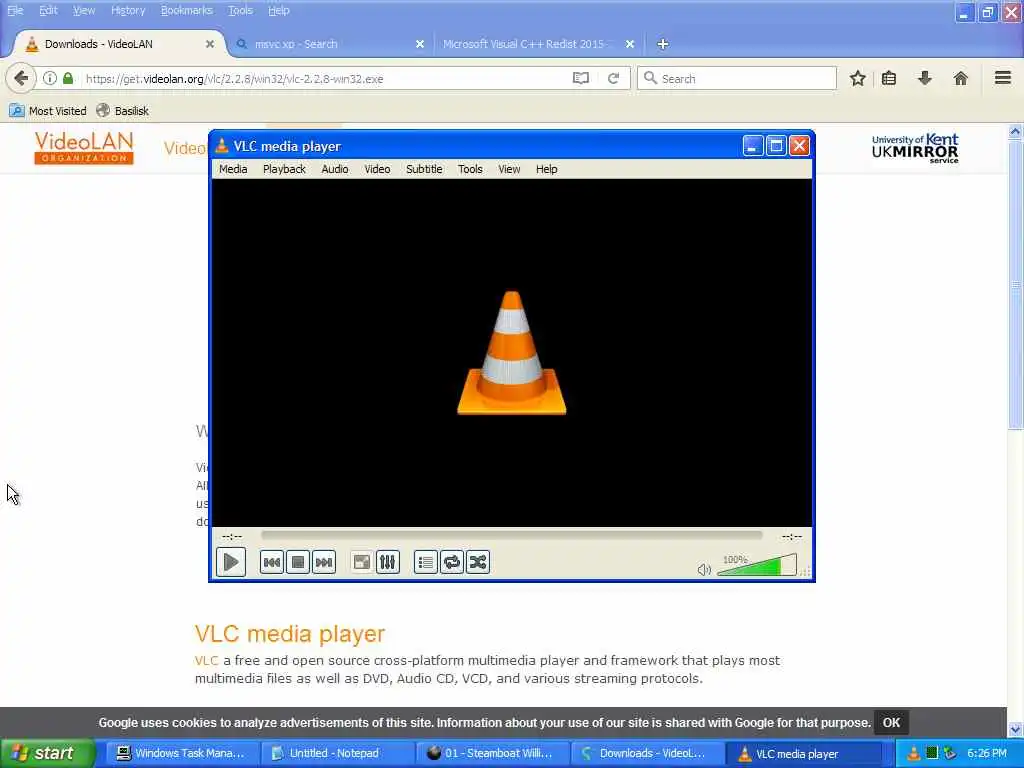Open a new browser tab
Image resolution: width=1024 pixels, height=768 pixels.
[x=662, y=44]
